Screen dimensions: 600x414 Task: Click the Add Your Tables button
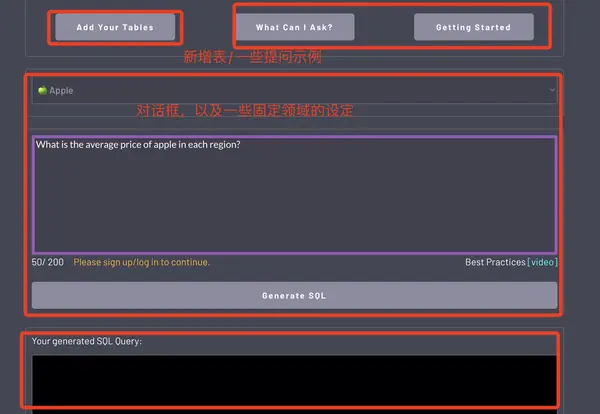(115, 27)
